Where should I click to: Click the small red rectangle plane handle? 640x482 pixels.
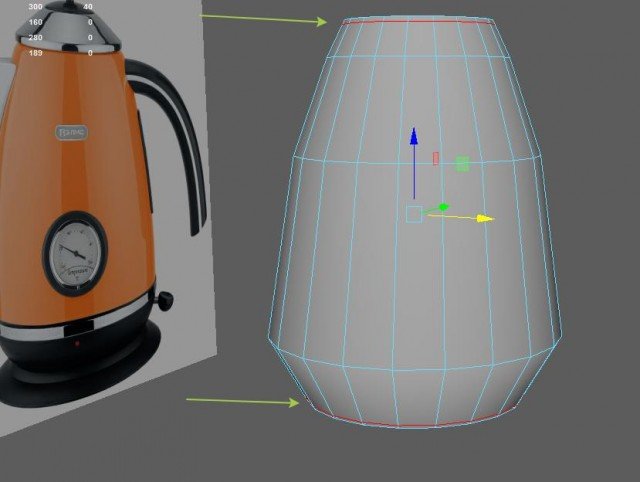pos(436,158)
